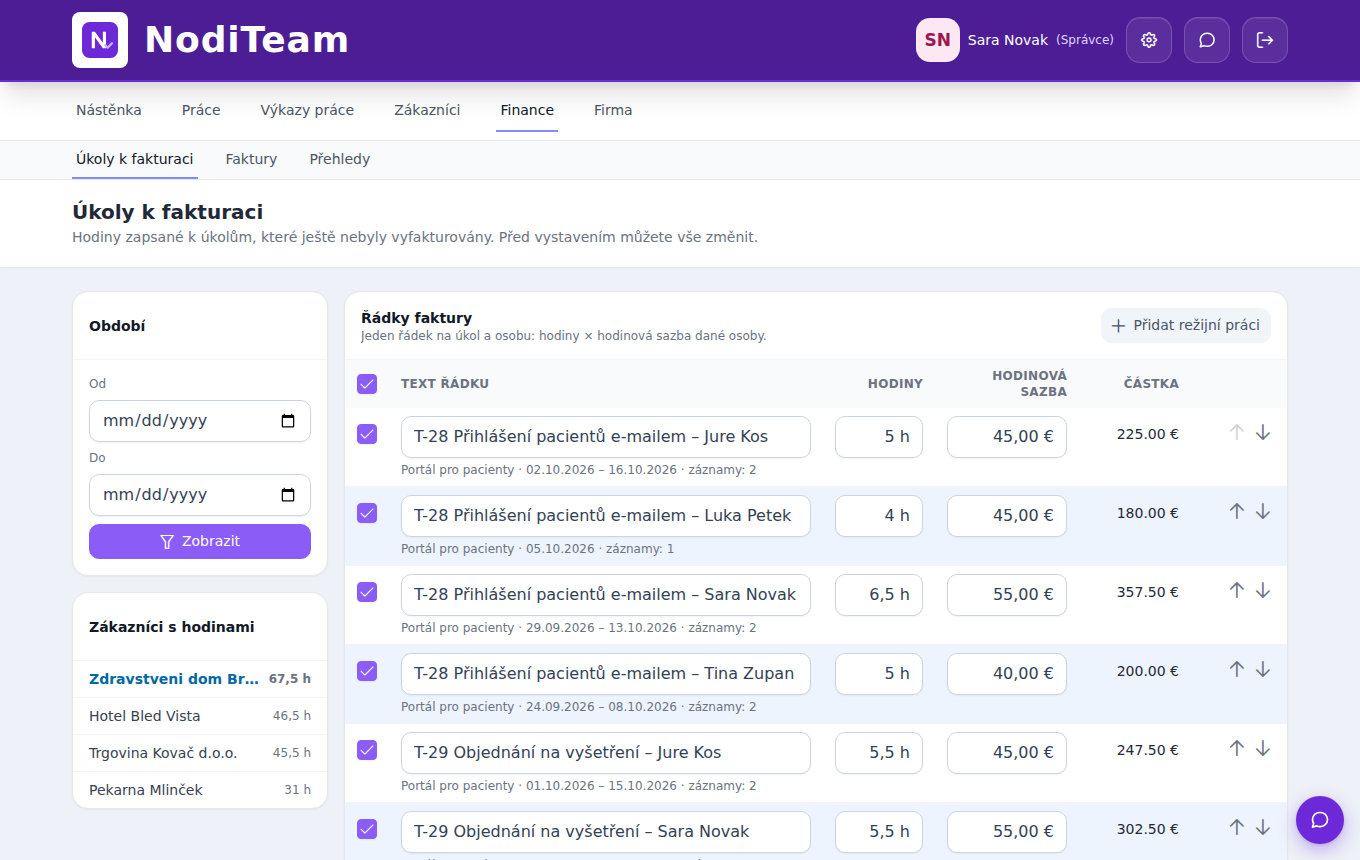Uncheck the Tina Zupan row checkbox
Image resolution: width=1360 pixels, height=860 pixels.
(367, 671)
